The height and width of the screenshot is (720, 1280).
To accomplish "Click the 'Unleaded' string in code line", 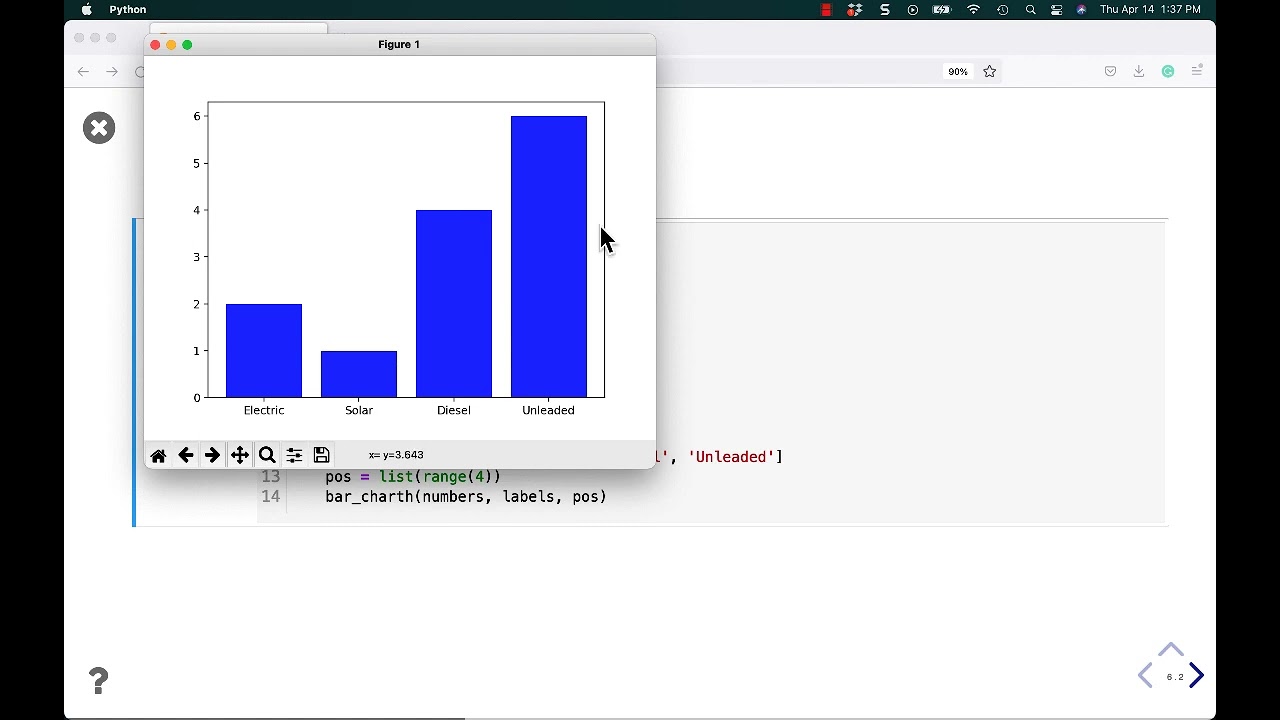I will coord(731,457).
